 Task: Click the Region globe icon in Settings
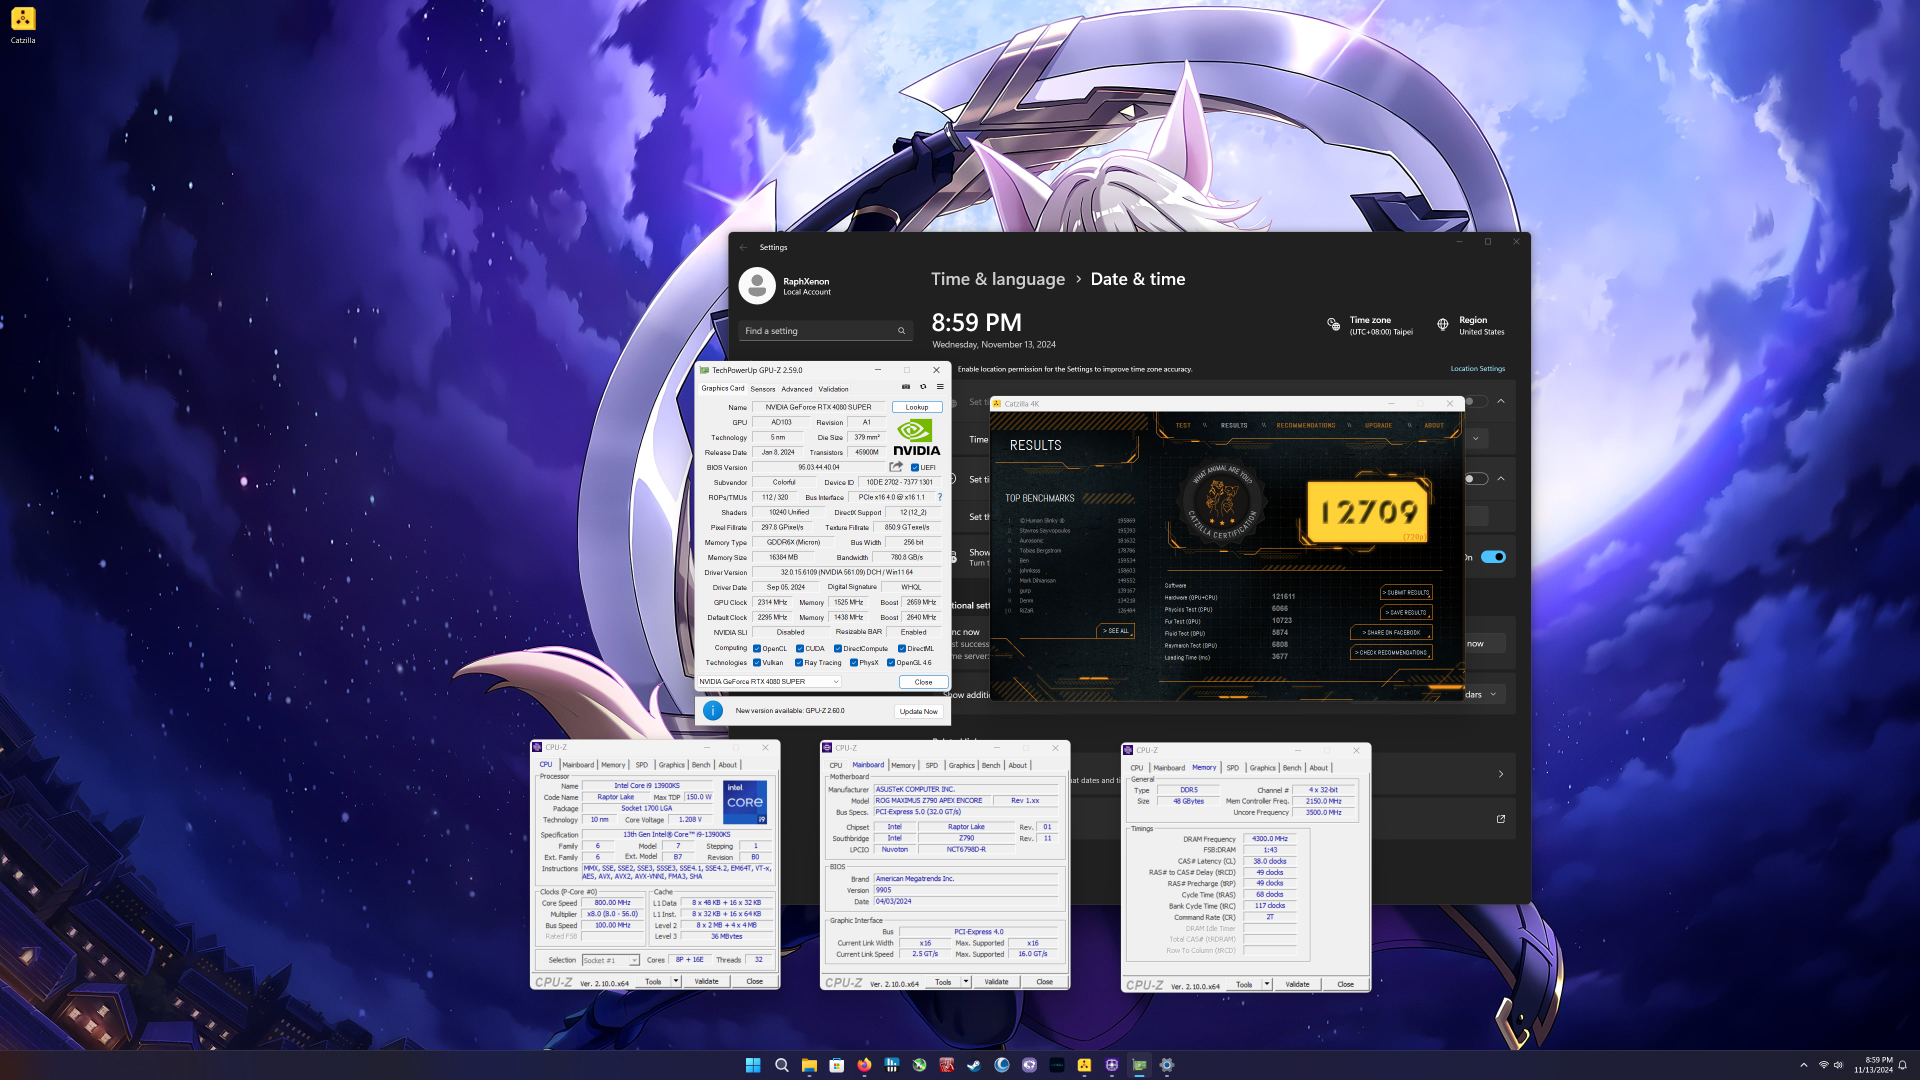pos(1442,324)
